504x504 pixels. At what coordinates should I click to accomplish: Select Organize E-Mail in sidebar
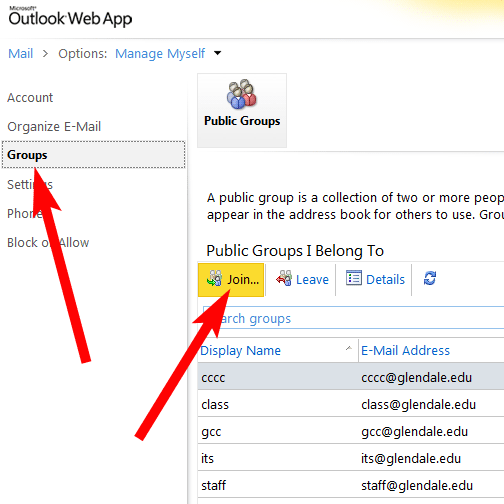click(54, 127)
